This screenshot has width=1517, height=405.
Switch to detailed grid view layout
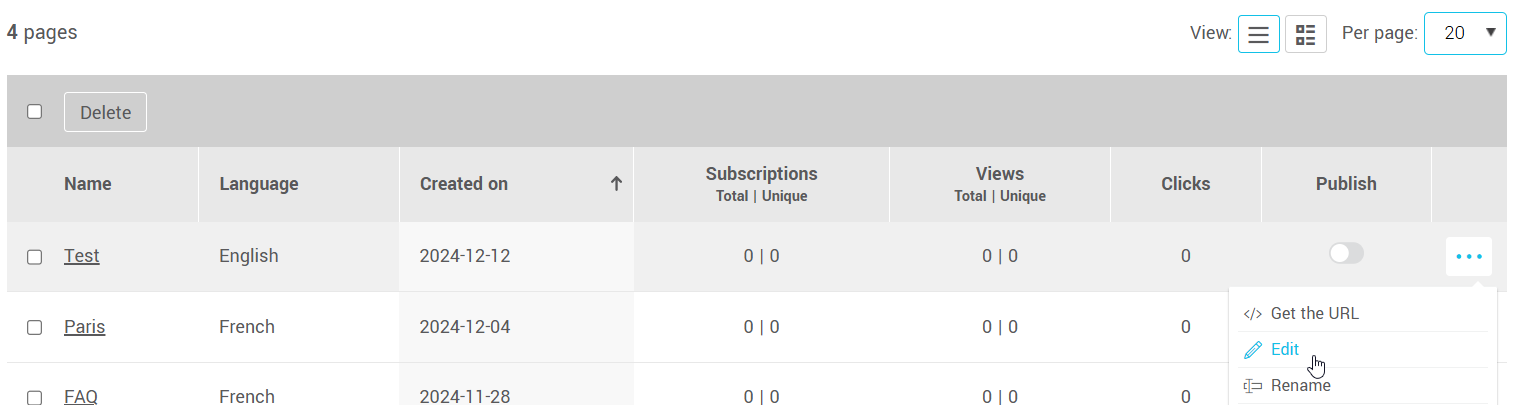click(x=1305, y=34)
